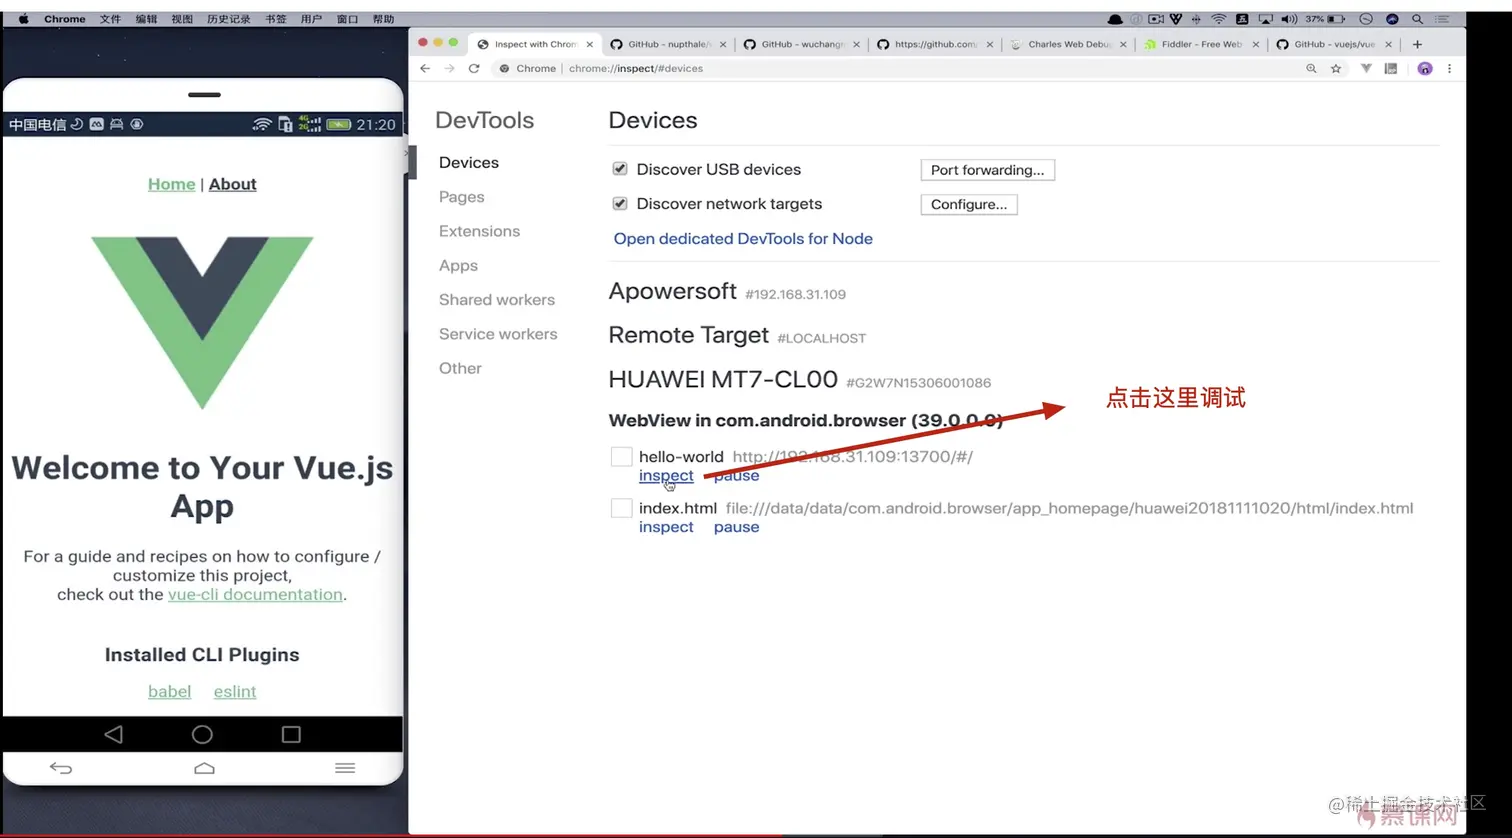The width and height of the screenshot is (1512, 838).
Task: Click the zoom magnifier in address bar
Action: coord(1311,68)
